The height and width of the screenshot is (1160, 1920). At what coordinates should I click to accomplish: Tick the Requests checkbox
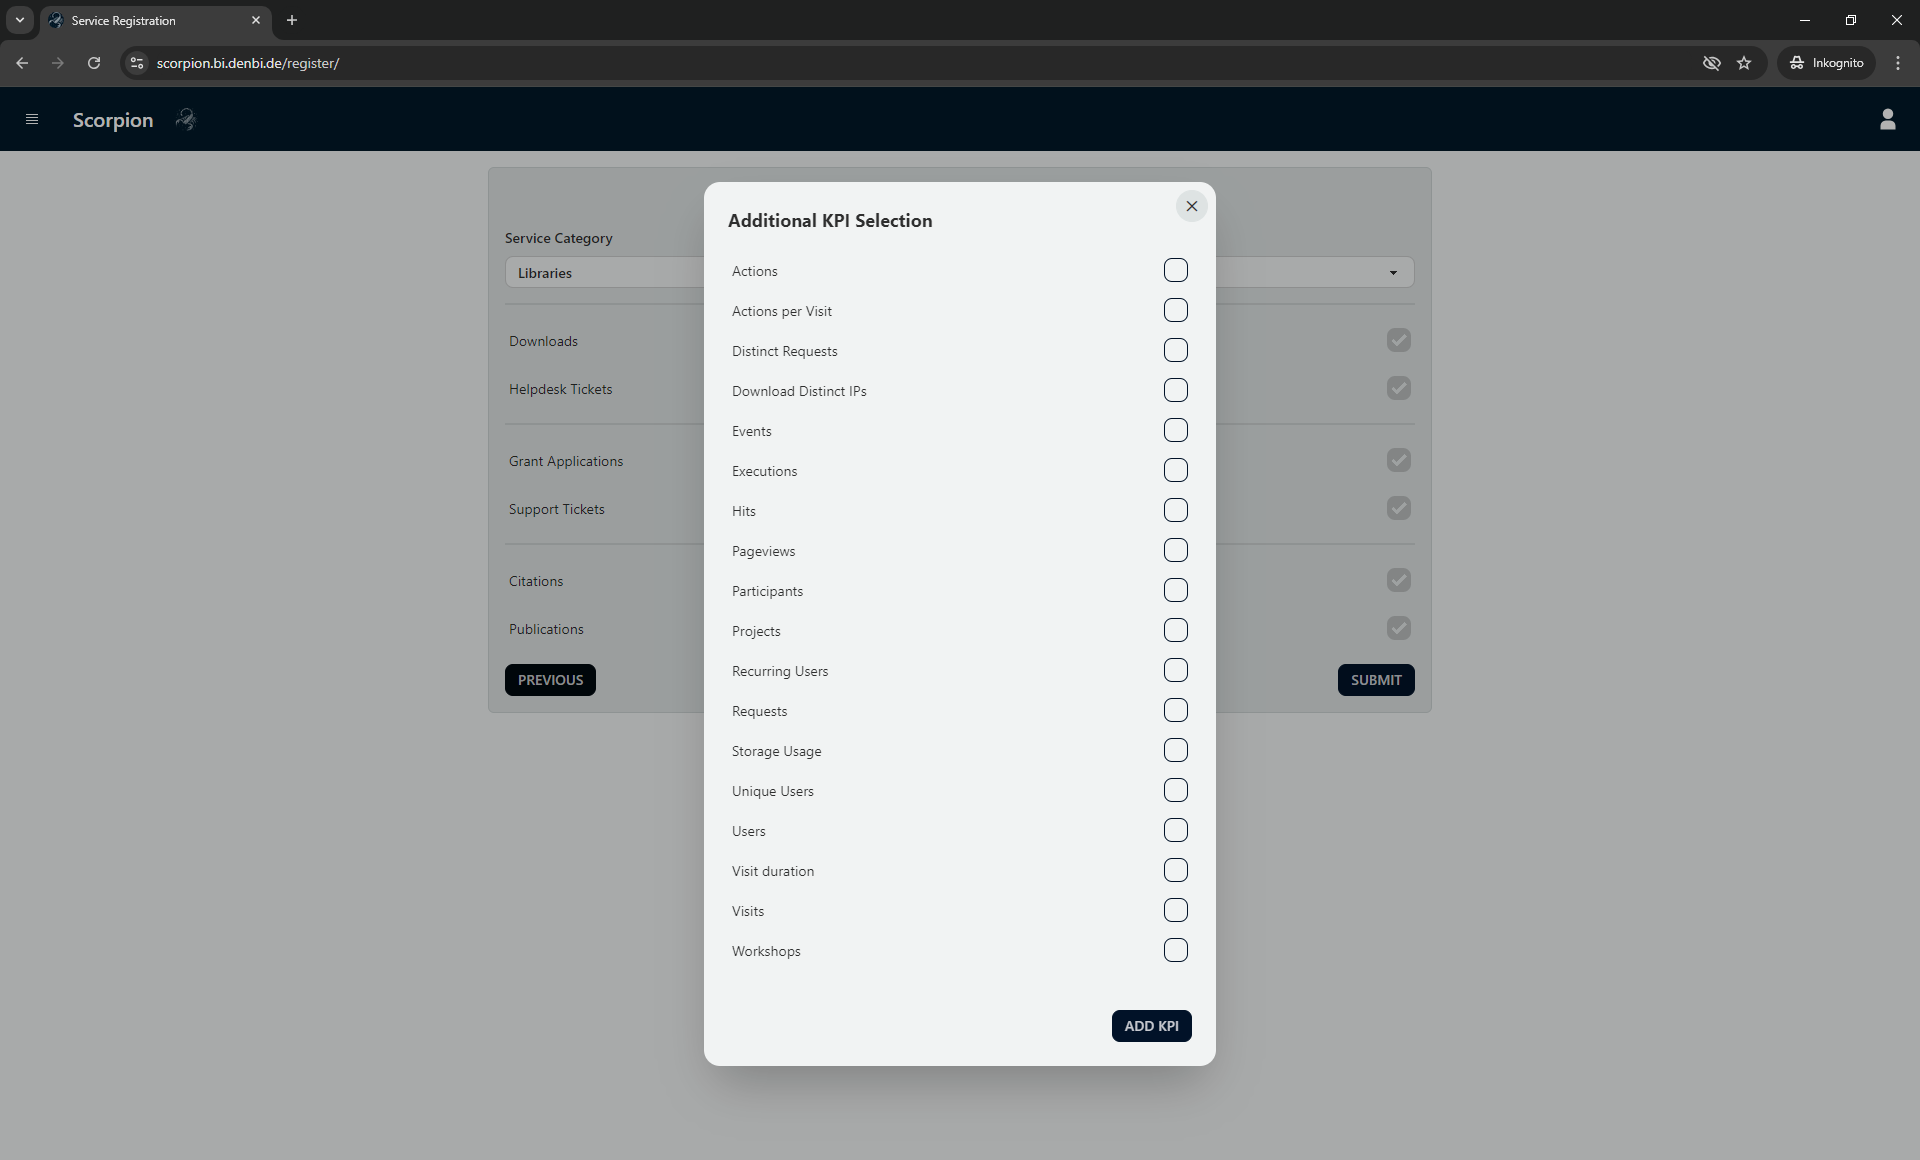pyautogui.click(x=1176, y=710)
